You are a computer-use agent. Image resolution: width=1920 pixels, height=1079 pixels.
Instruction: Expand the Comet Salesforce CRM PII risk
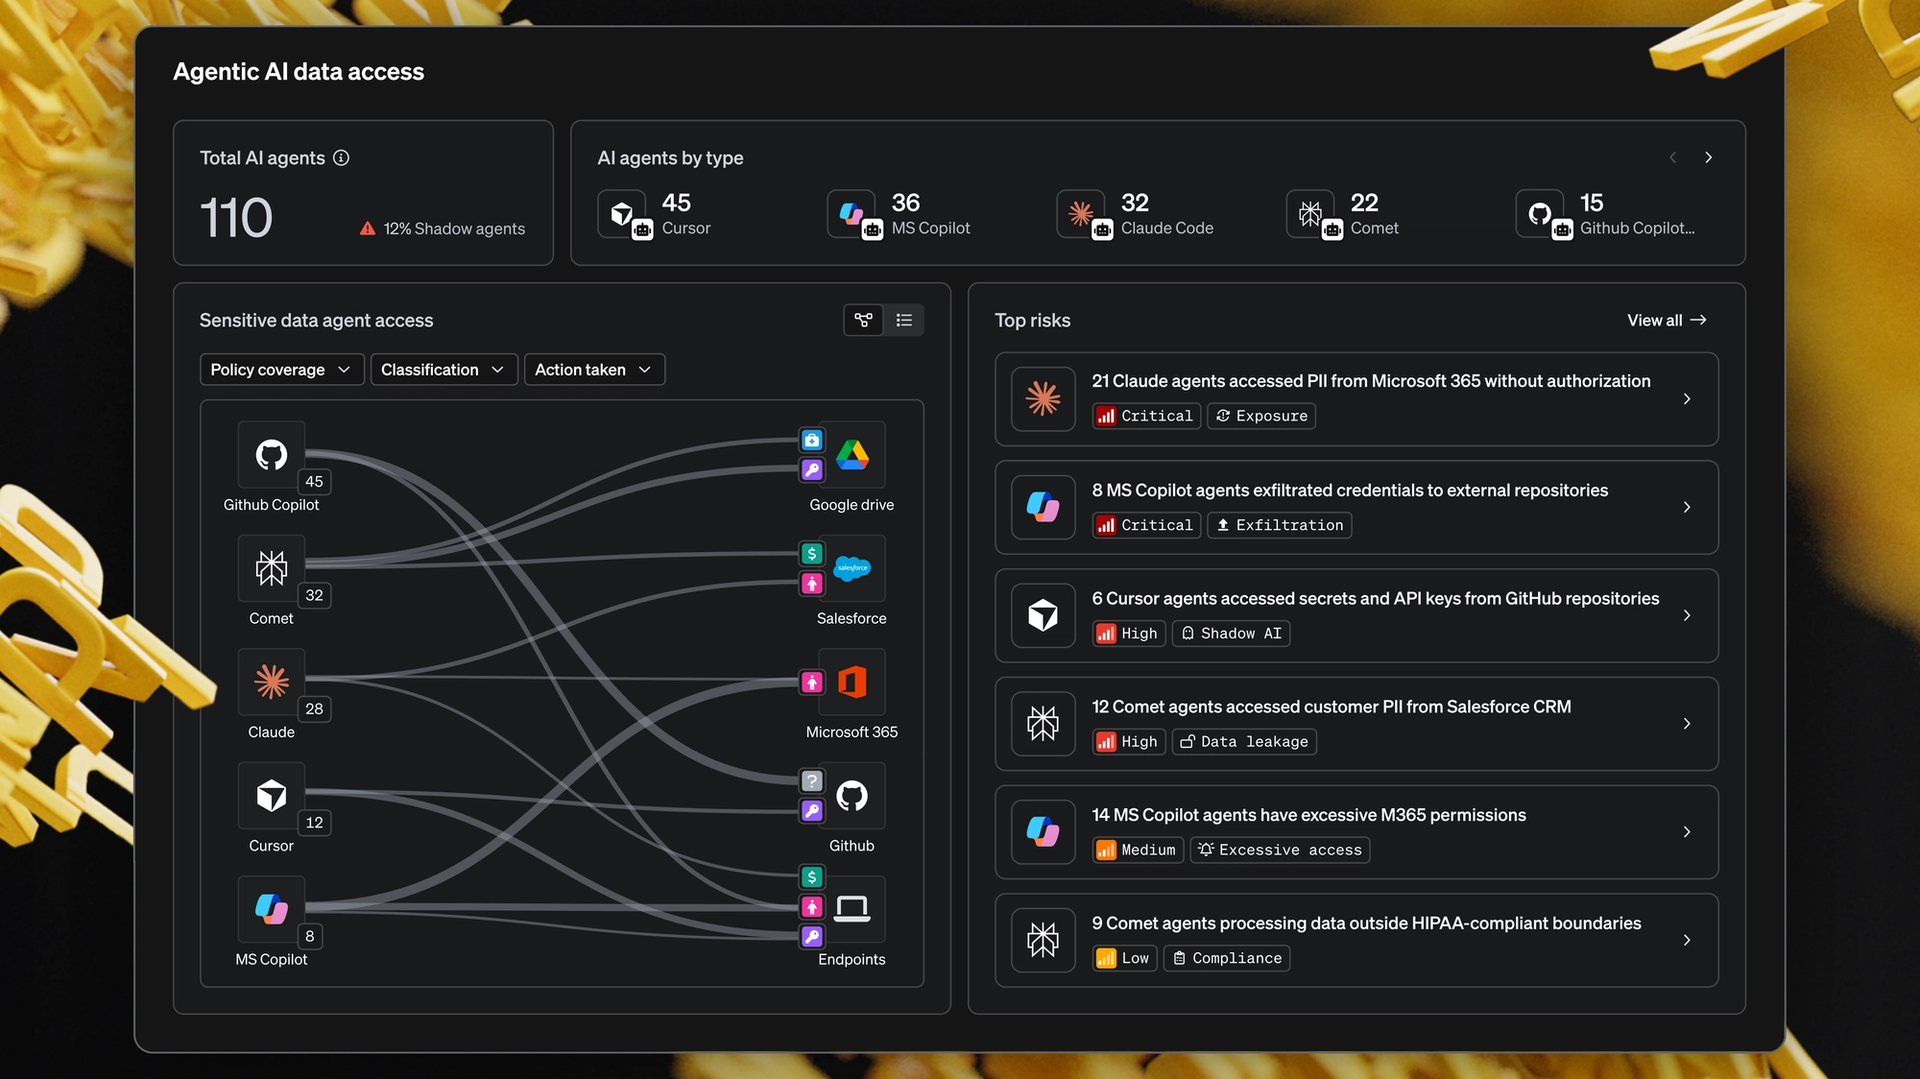(1687, 724)
